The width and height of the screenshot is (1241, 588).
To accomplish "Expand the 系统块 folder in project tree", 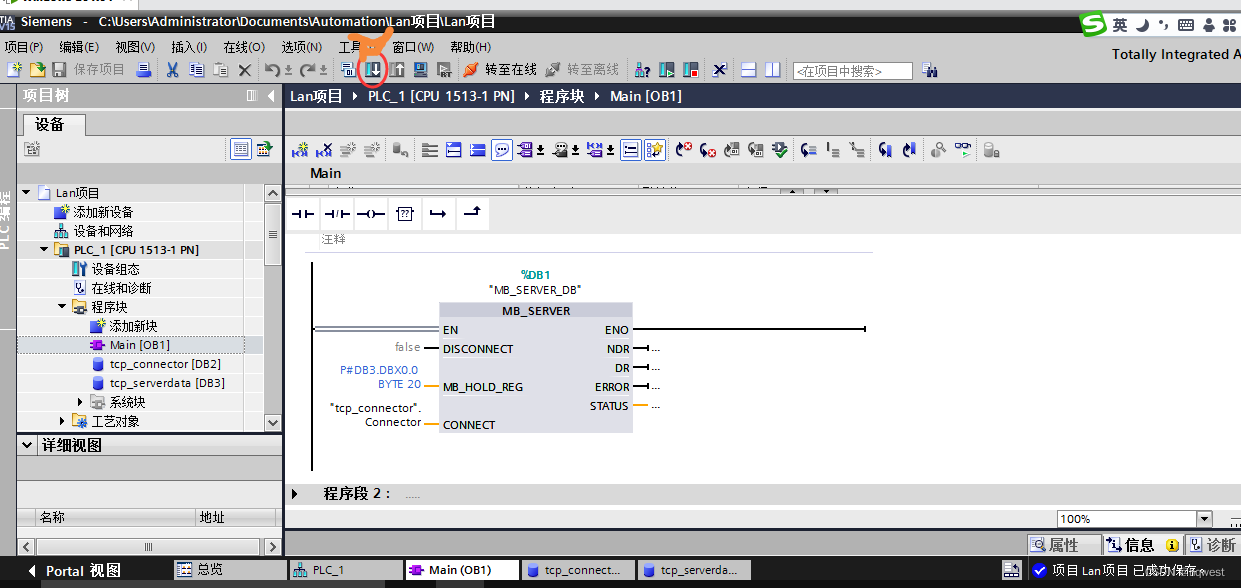I will [x=80, y=401].
